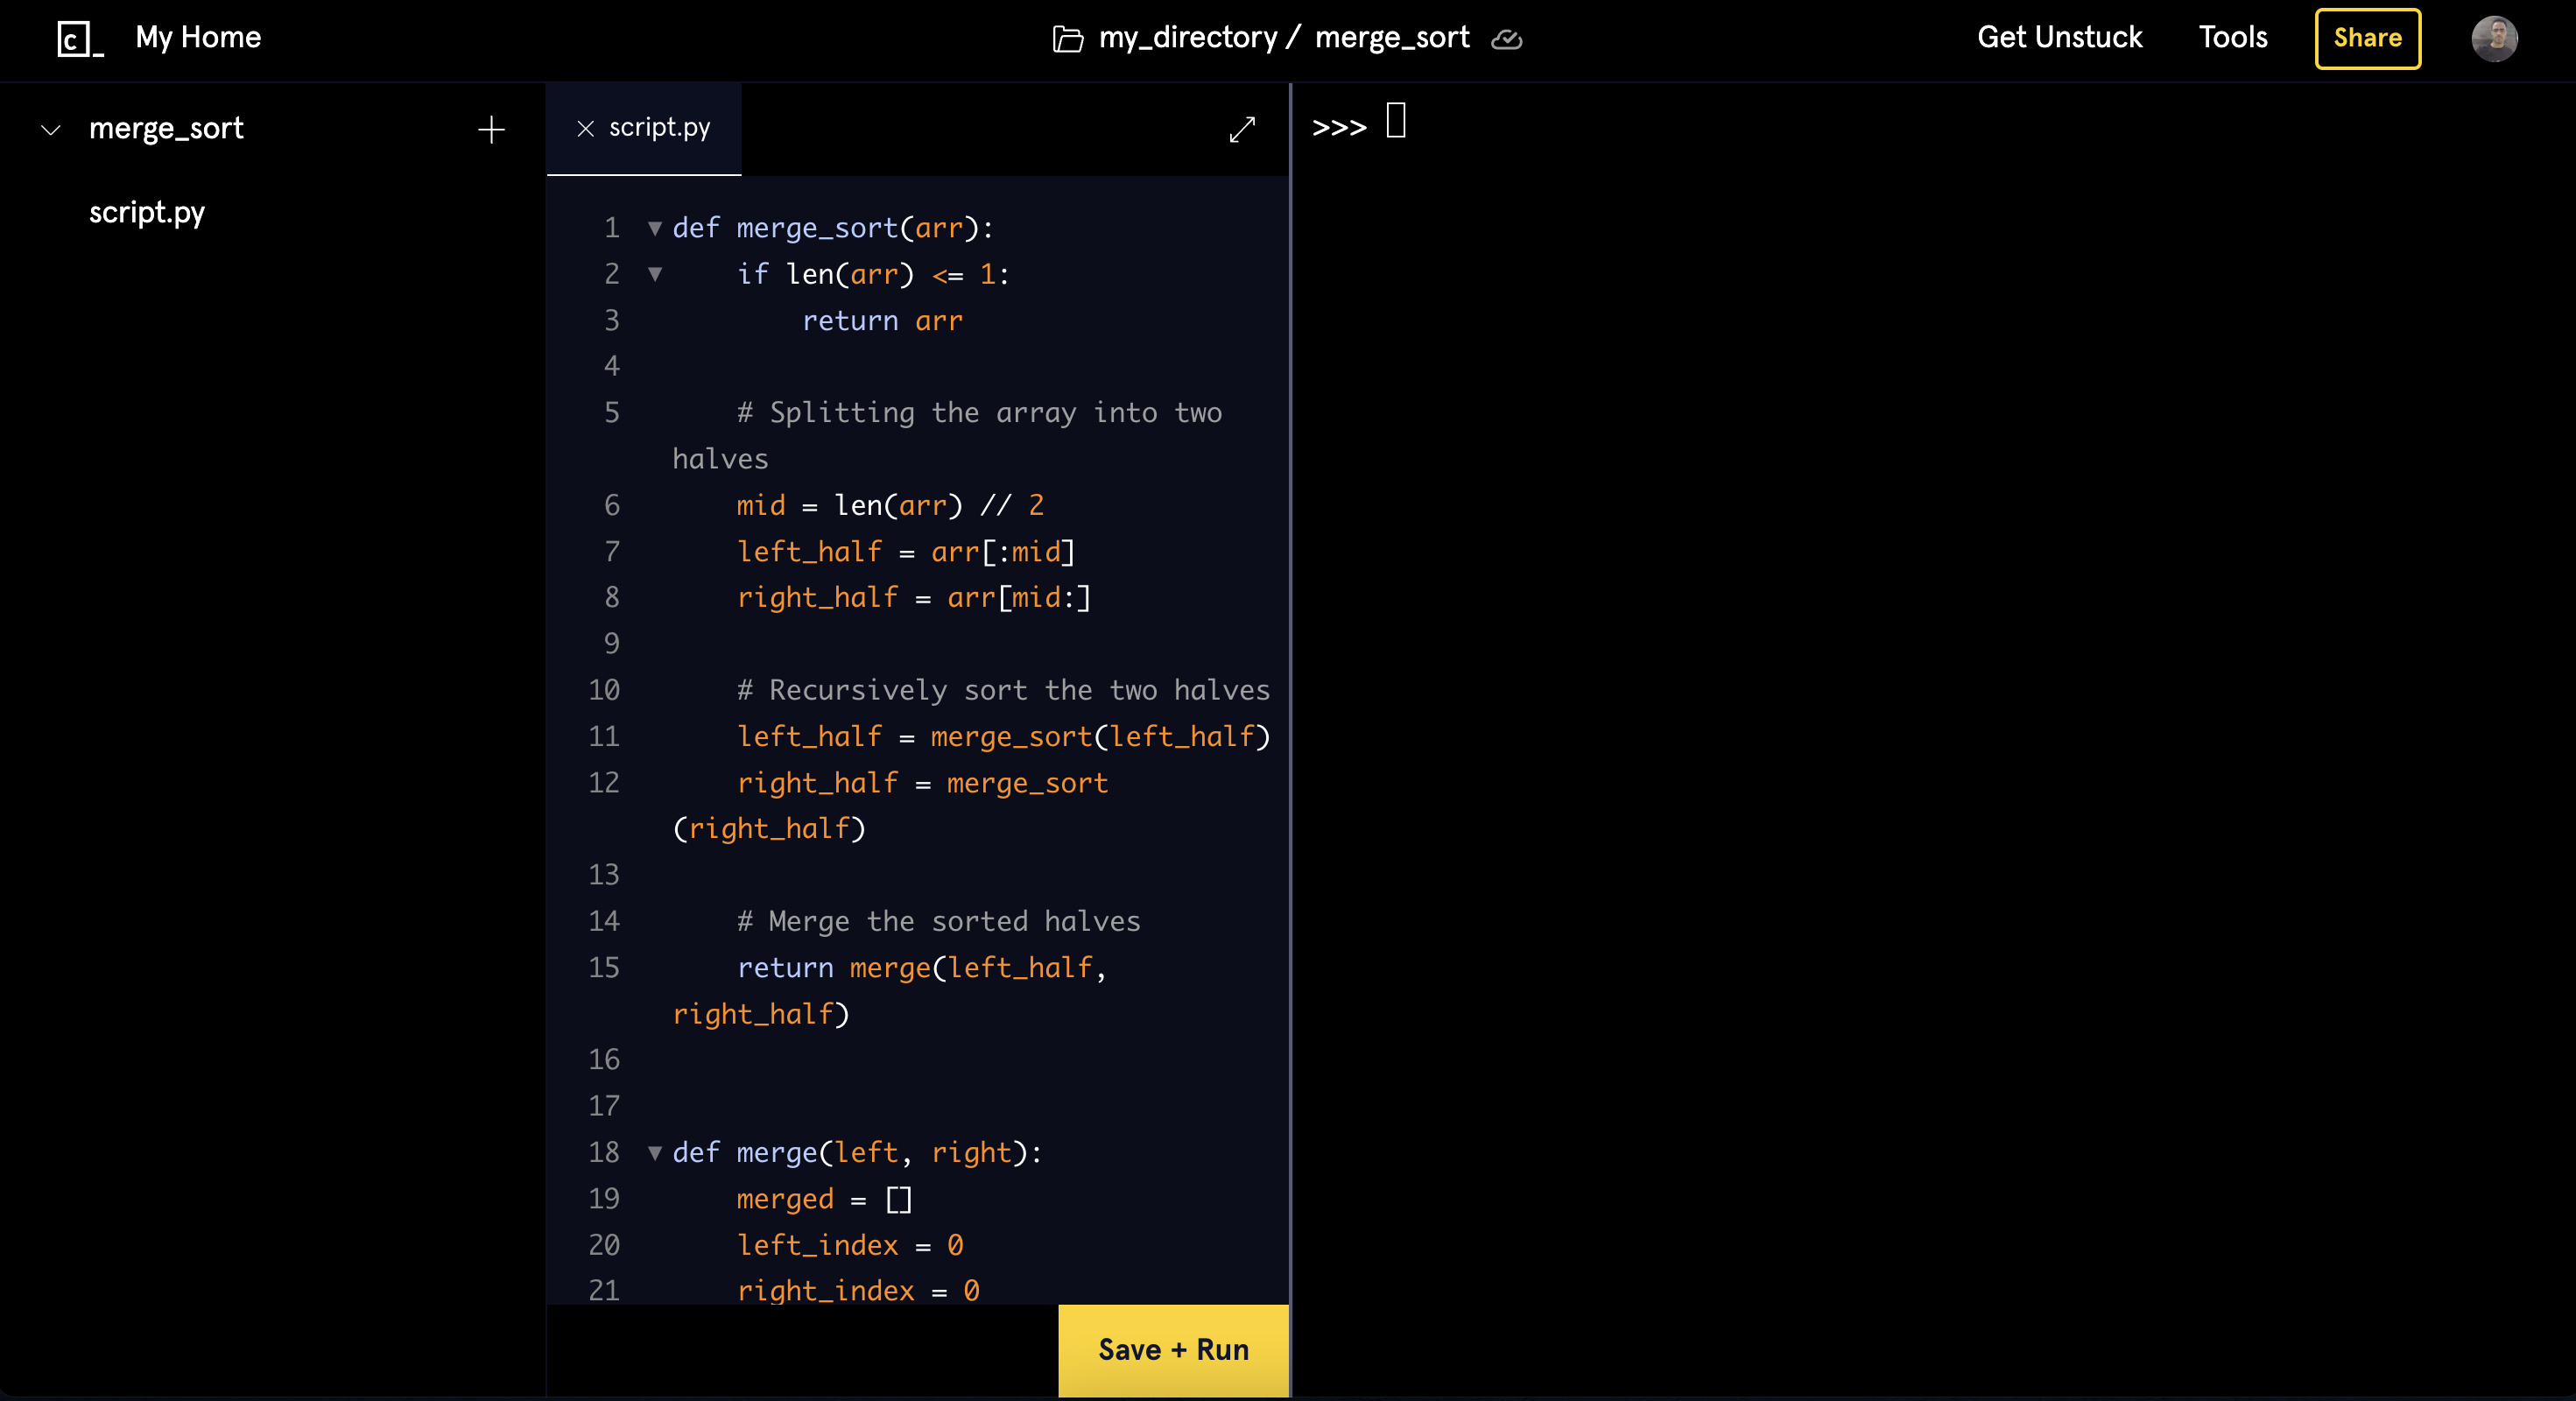Close the script.py tab
The width and height of the screenshot is (2576, 1401).
click(586, 129)
